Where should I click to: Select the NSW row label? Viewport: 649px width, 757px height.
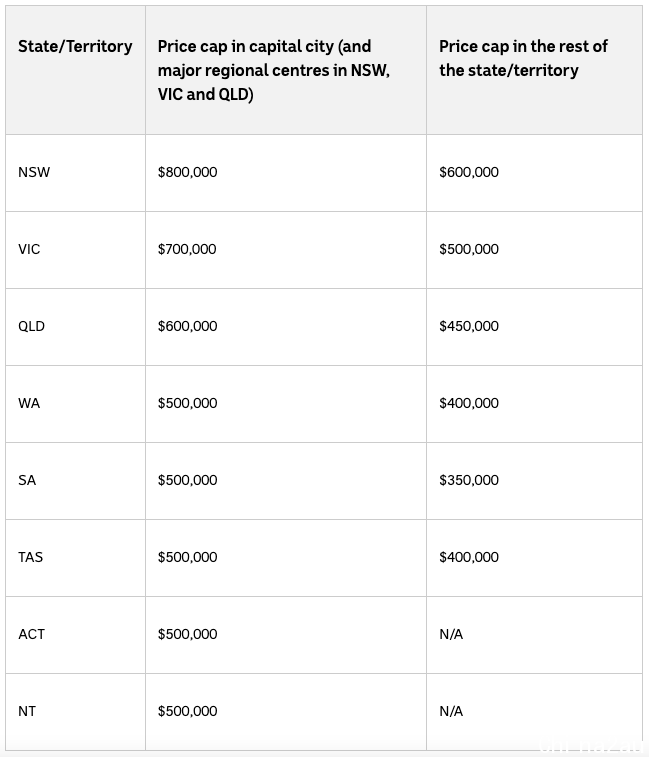[34, 172]
